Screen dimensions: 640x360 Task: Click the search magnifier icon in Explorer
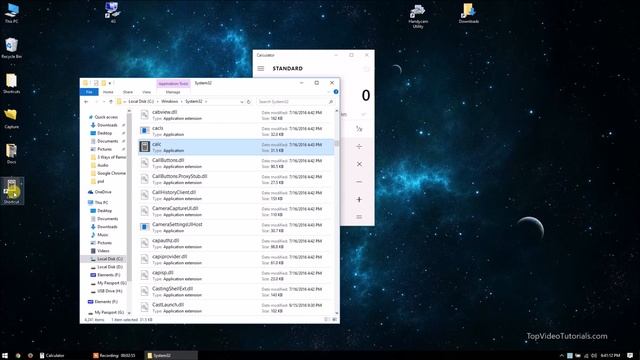(331, 102)
